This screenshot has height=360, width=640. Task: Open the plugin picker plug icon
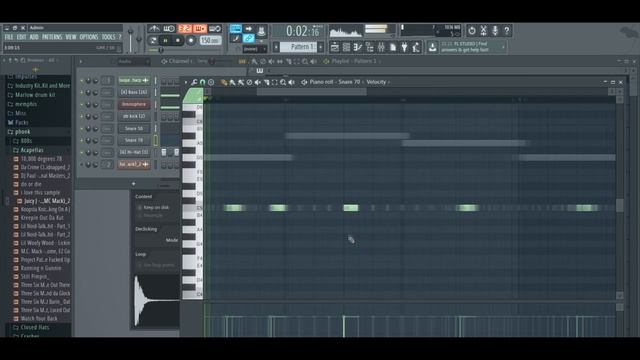pos(404,48)
